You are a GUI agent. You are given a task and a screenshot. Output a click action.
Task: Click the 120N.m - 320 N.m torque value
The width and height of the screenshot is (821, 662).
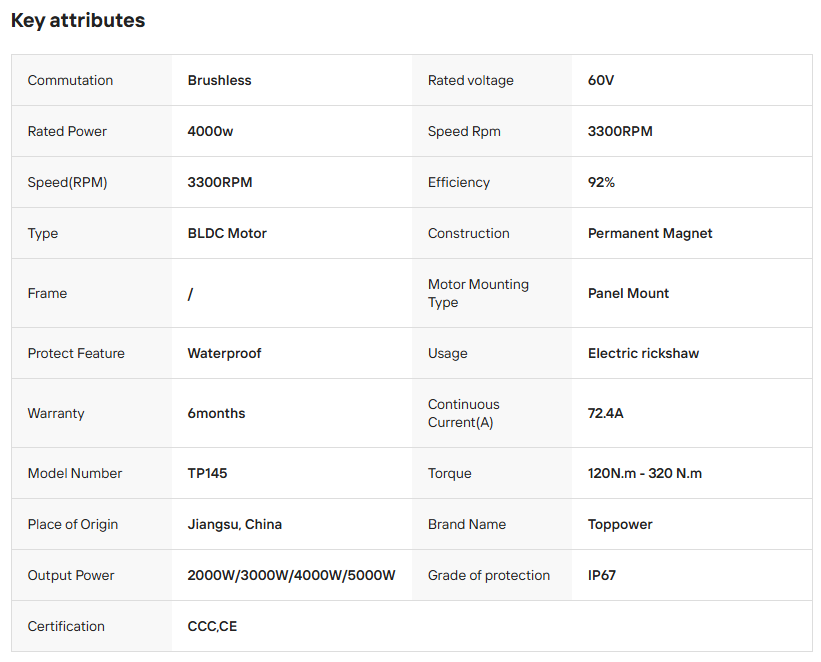[x=644, y=473]
